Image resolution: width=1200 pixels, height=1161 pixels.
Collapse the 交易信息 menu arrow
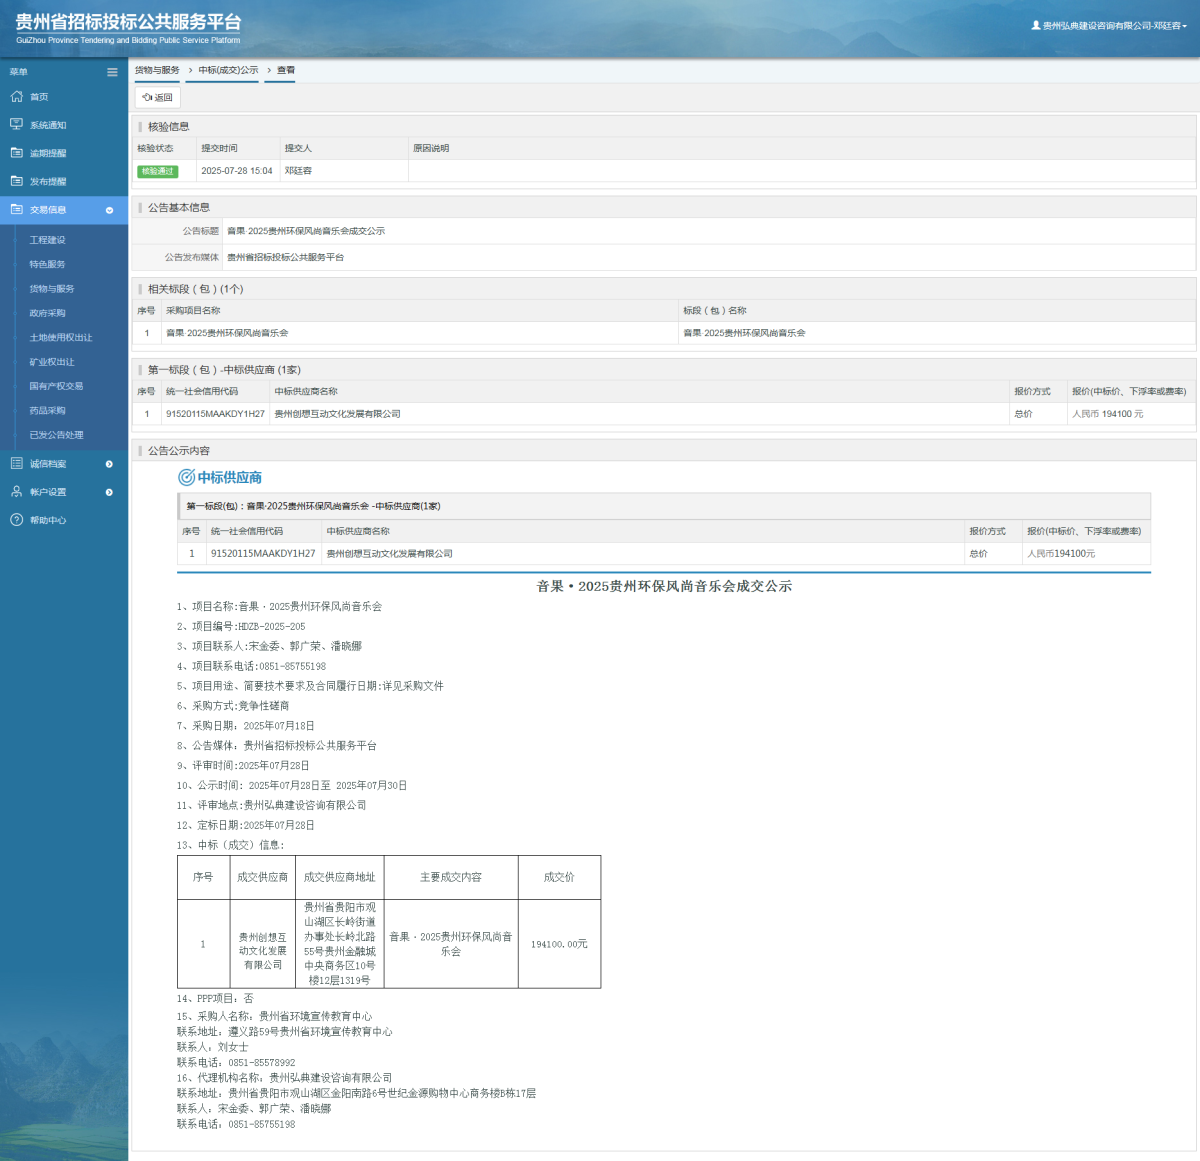tap(109, 210)
